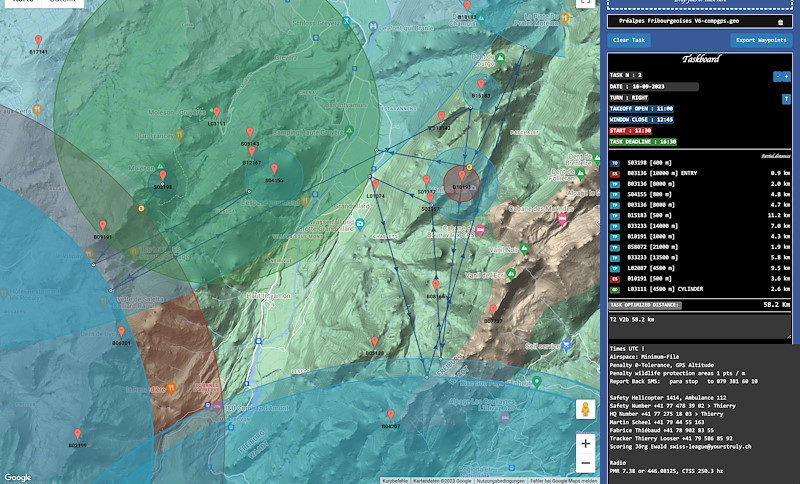
Task: Open Kurzbefehle keyboard shortcuts link
Action: pyautogui.click(x=395, y=481)
